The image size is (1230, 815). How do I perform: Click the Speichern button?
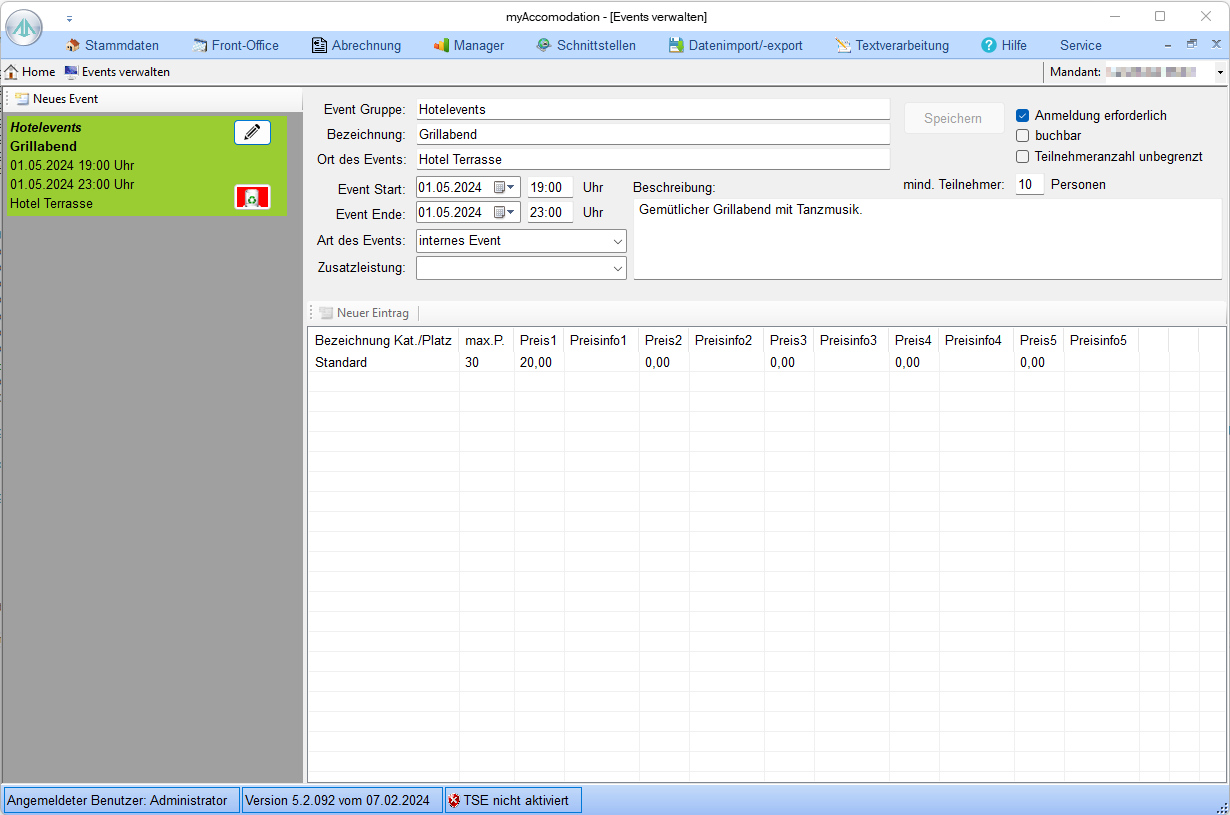click(954, 118)
